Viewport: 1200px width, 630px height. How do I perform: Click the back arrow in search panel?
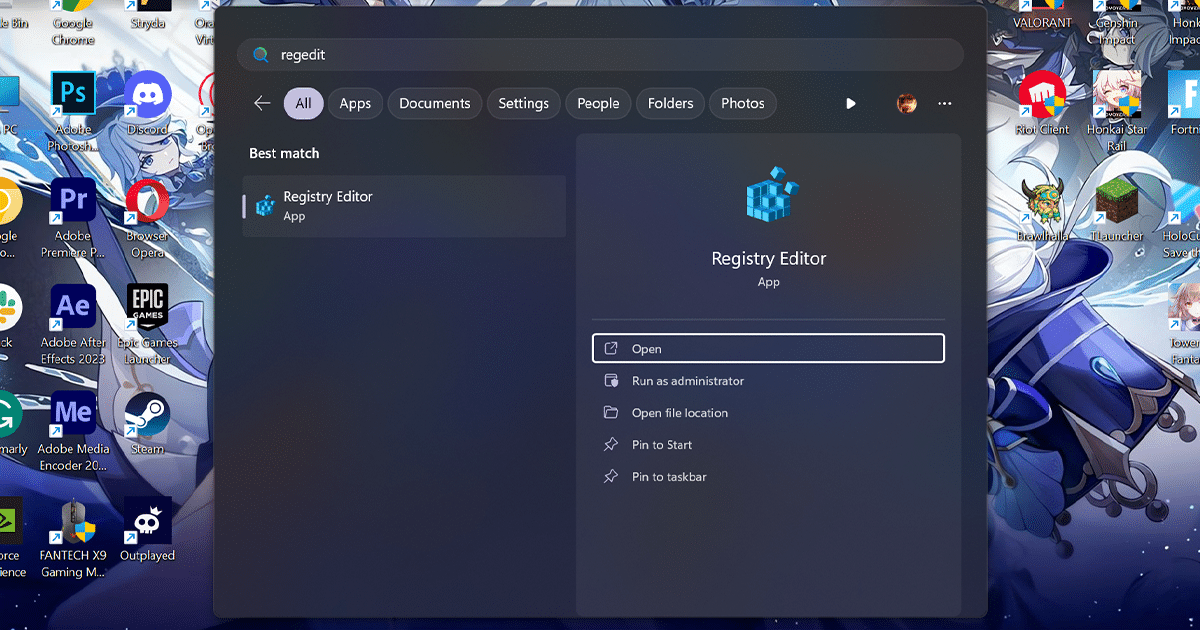point(262,103)
